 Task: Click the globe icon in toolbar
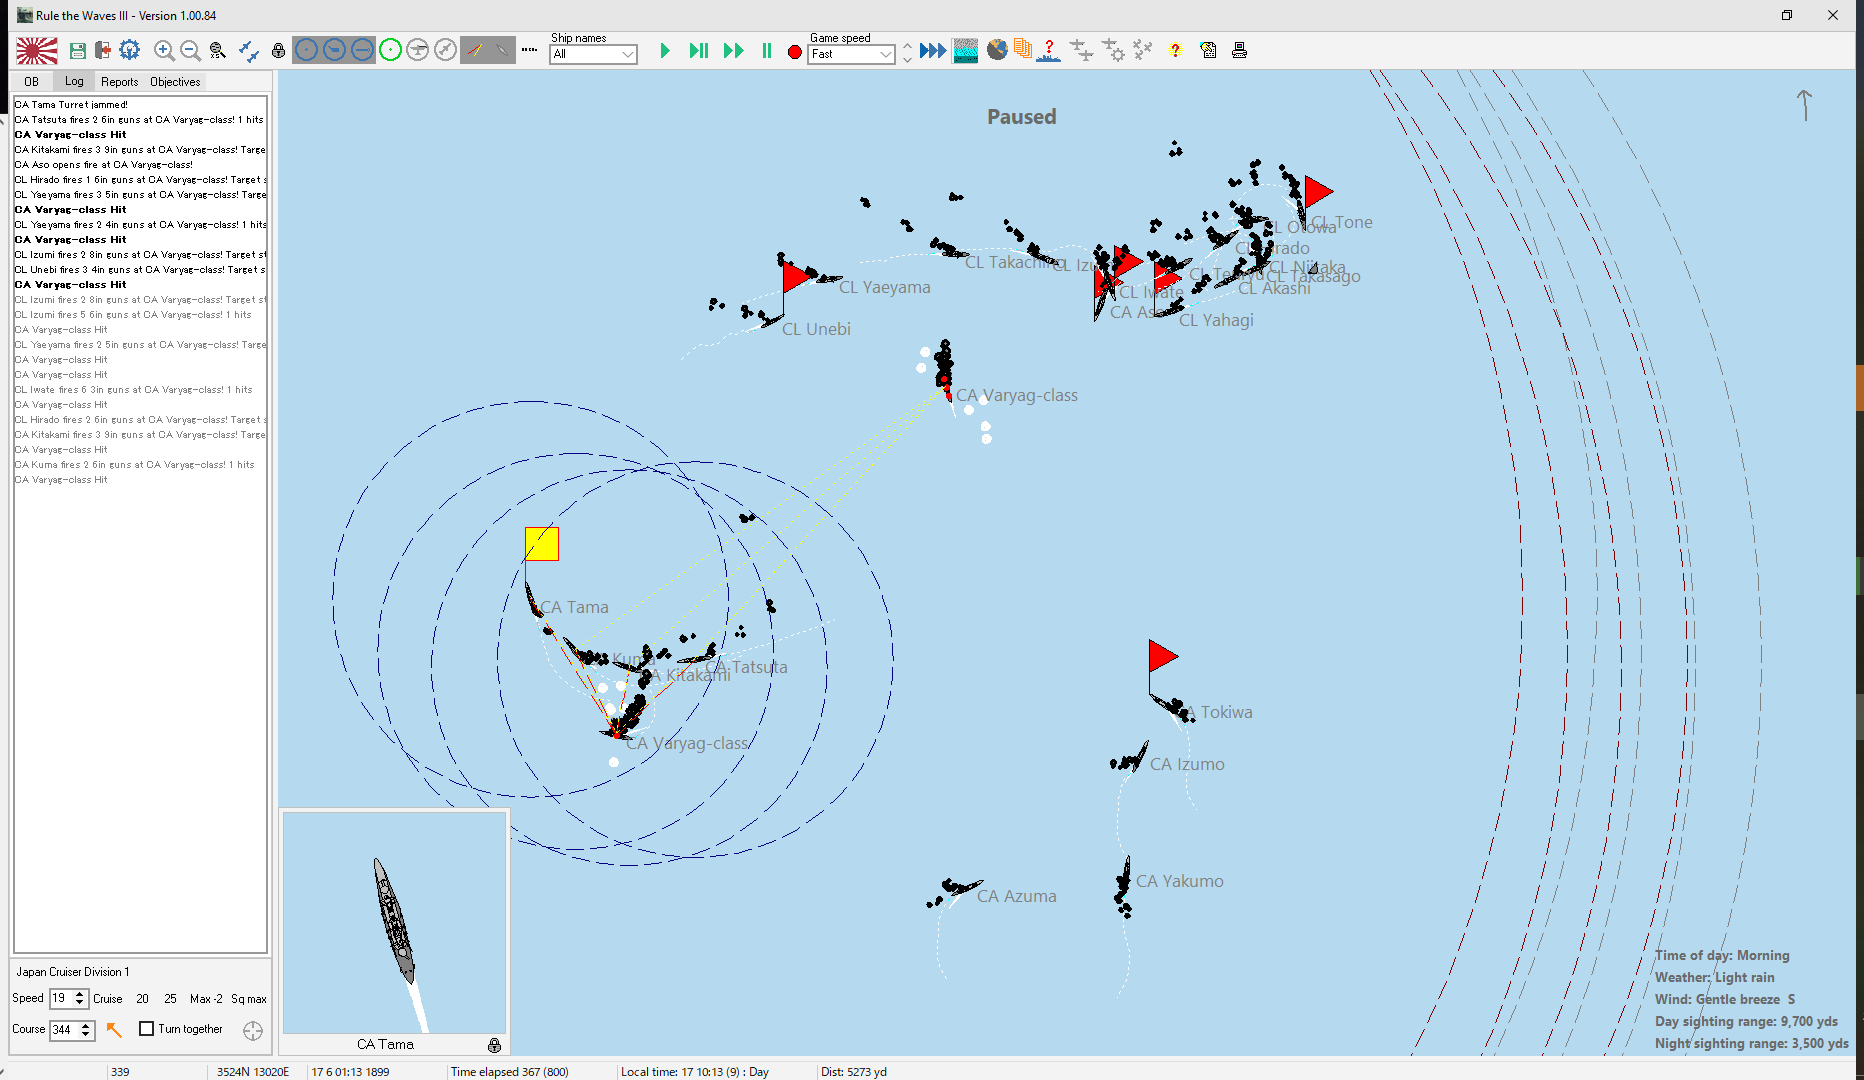pyautogui.click(x=997, y=50)
